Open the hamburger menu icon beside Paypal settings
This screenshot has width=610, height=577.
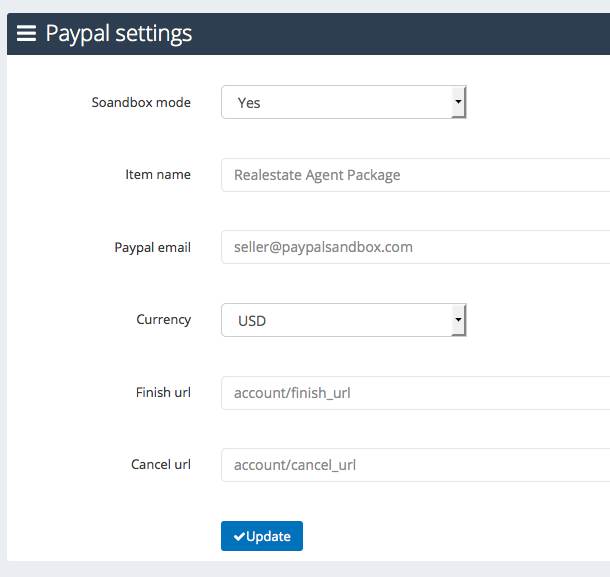[26, 33]
